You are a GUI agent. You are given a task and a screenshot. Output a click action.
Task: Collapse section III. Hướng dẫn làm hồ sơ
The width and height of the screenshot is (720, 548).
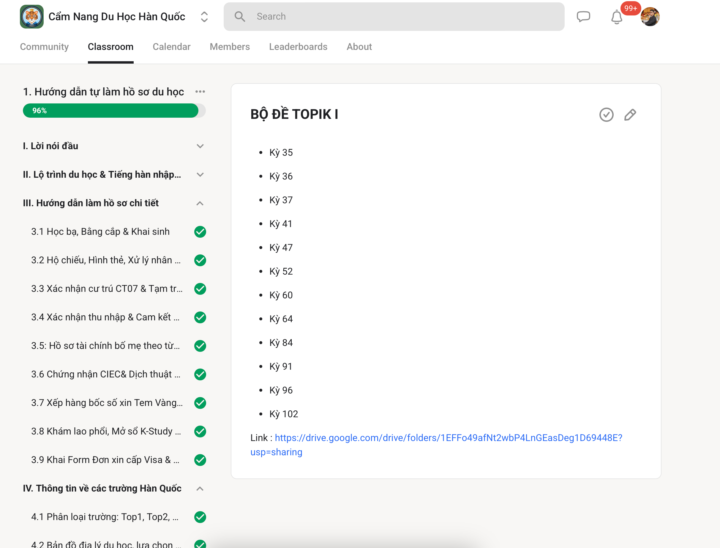click(x=200, y=203)
